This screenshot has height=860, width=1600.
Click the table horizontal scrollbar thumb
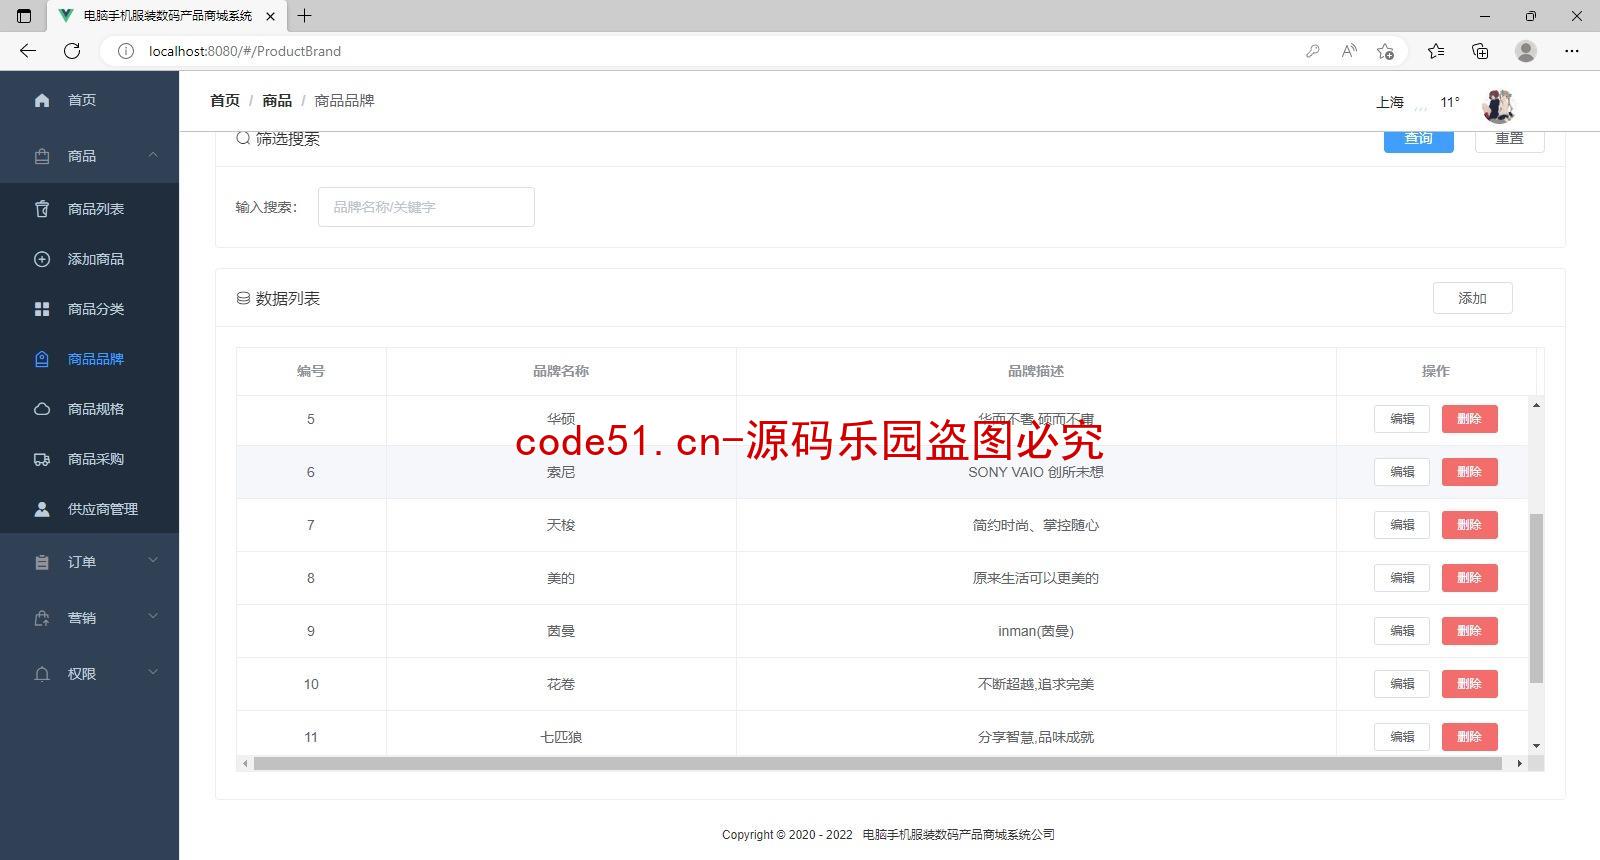878,763
